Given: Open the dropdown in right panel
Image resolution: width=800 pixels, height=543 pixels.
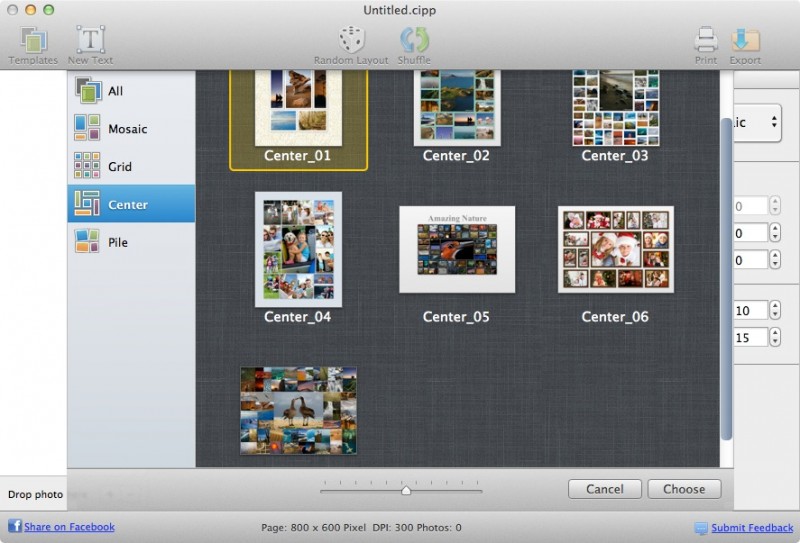Looking at the screenshot, I should click(x=758, y=123).
